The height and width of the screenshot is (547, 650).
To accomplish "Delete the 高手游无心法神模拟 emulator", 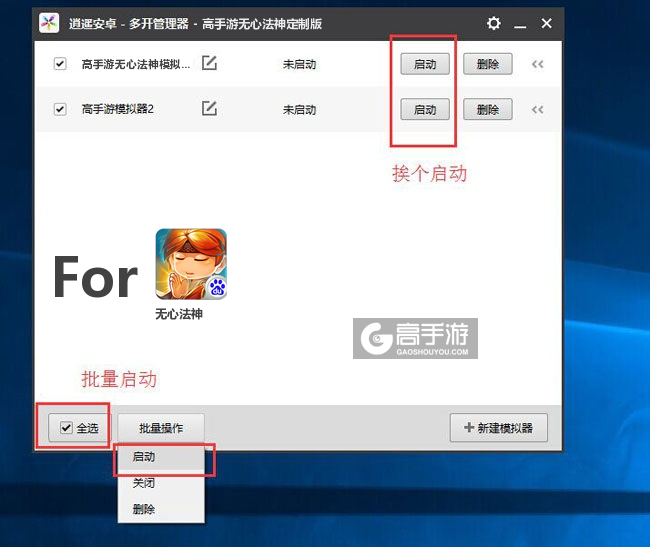I will click(x=488, y=64).
